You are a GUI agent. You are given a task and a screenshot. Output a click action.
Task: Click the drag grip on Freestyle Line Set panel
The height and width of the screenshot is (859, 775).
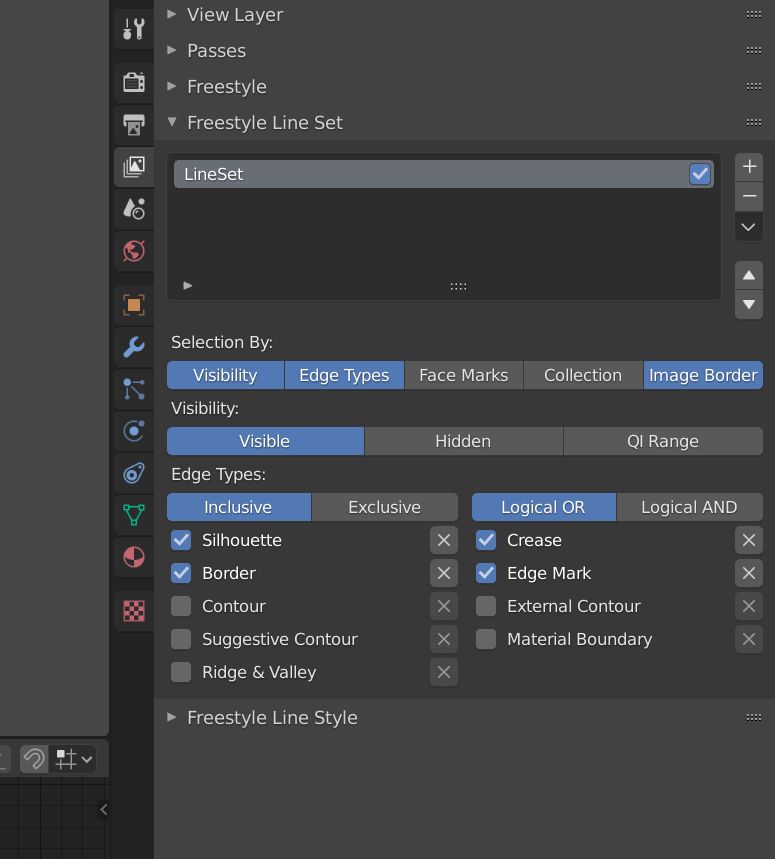754,123
